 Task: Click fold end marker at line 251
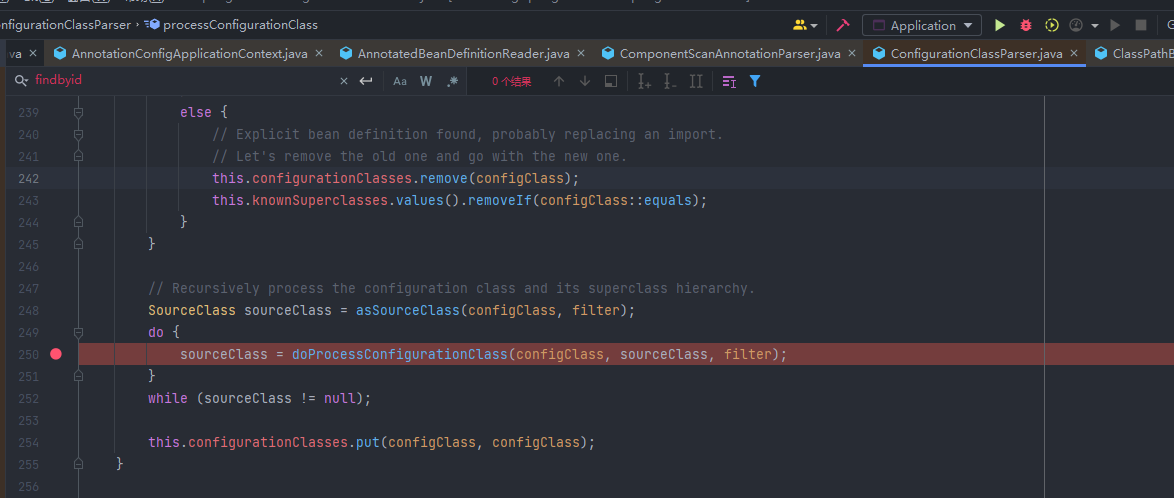pyautogui.click(x=78, y=376)
